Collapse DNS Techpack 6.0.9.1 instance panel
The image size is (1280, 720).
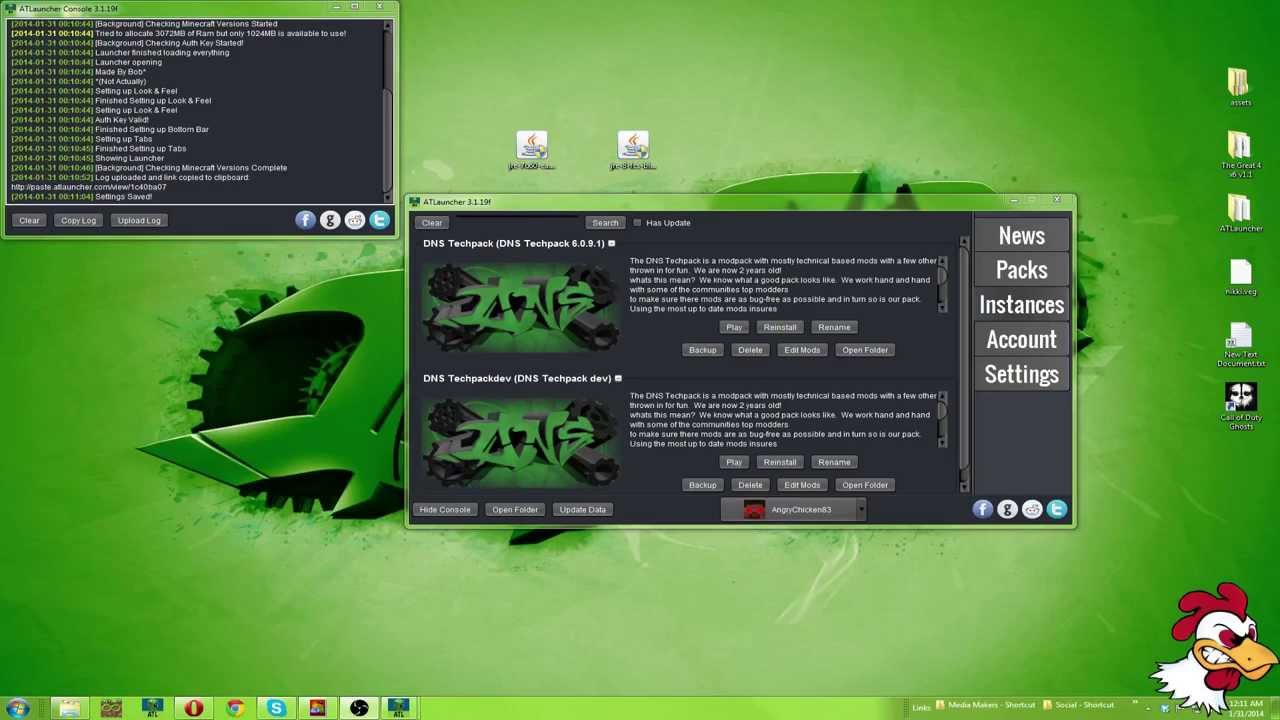tap(611, 243)
